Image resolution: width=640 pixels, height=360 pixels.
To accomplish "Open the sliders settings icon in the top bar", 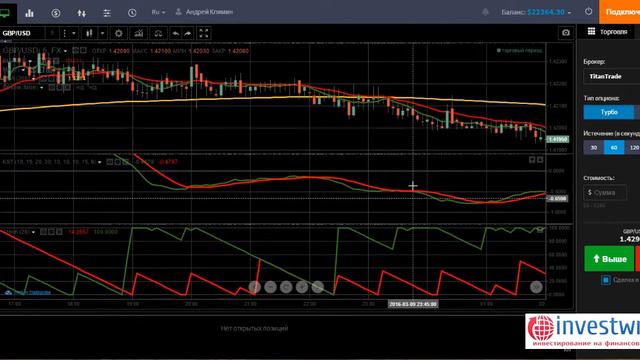I will click(x=107, y=13).
